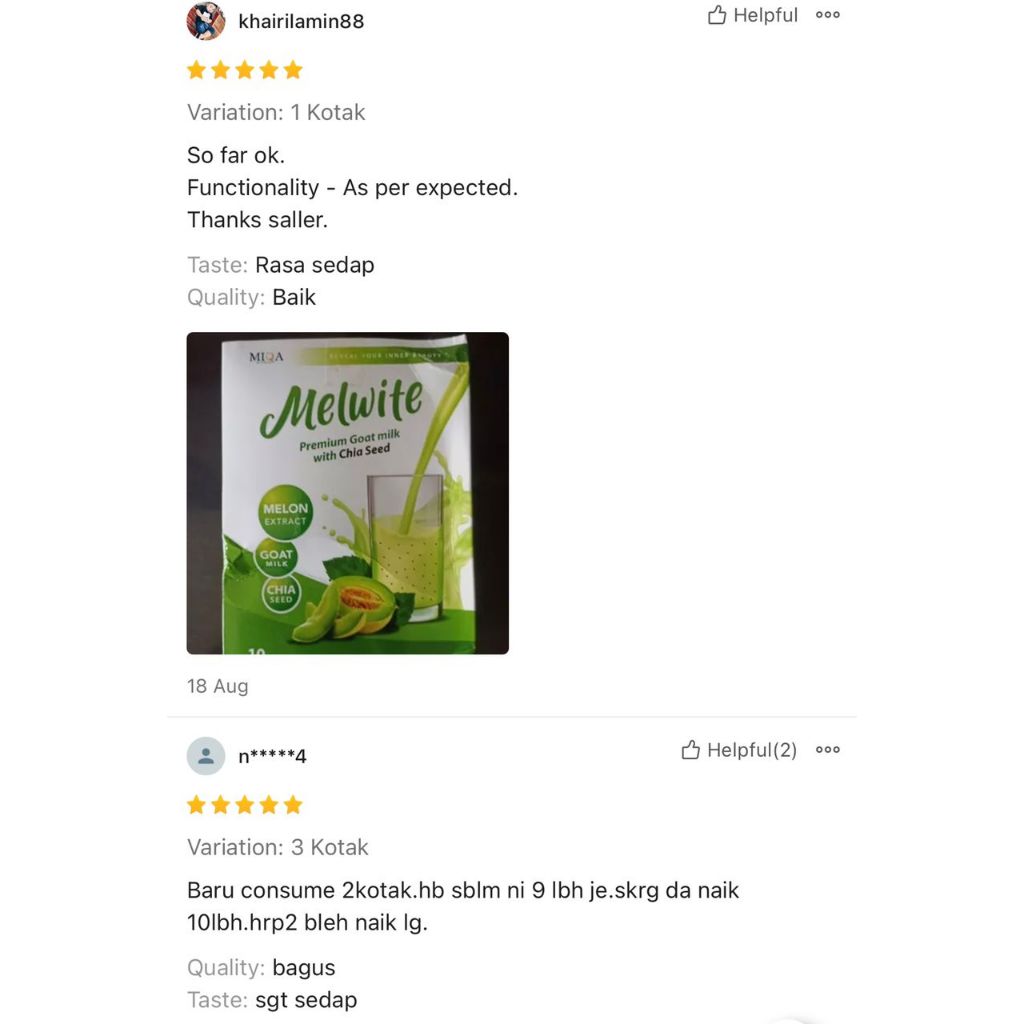Image resolution: width=1024 pixels, height=1024 pixels.
Task: Click the "Taste: Rasa sedap" attribute
Action: click(281, 265)
